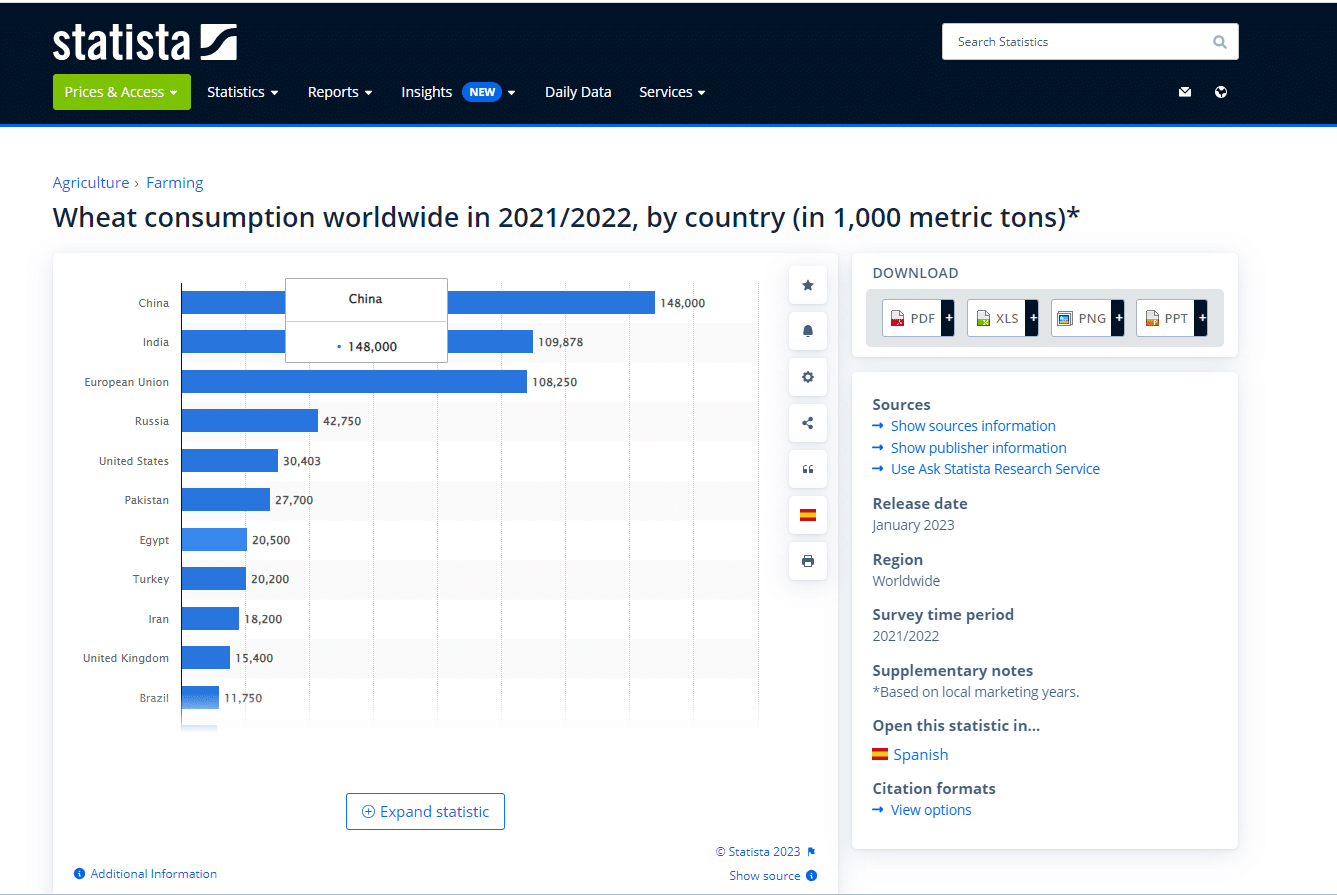Click the bell notification alert icon
Screen dimensions: 1337x895
[x=807, y=331]
